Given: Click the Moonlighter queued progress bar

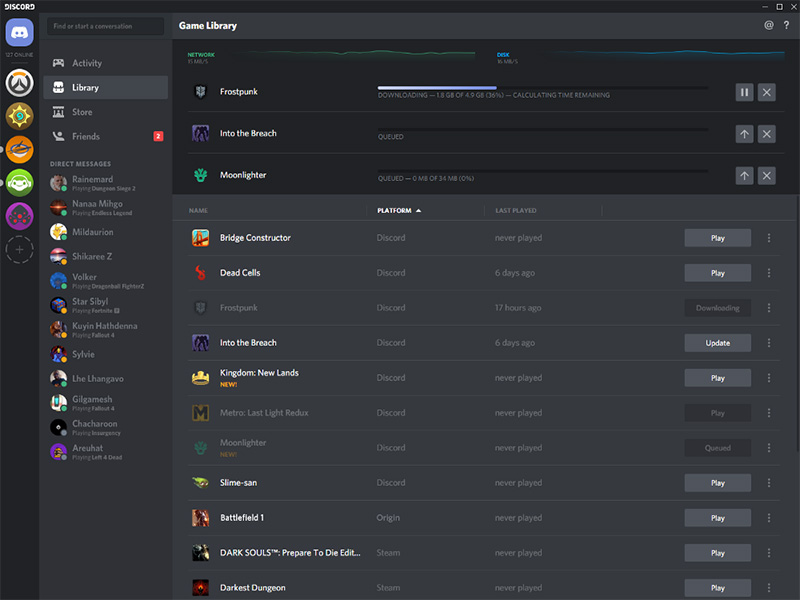Looking at the screenshot, I should (x=542, y=171).
